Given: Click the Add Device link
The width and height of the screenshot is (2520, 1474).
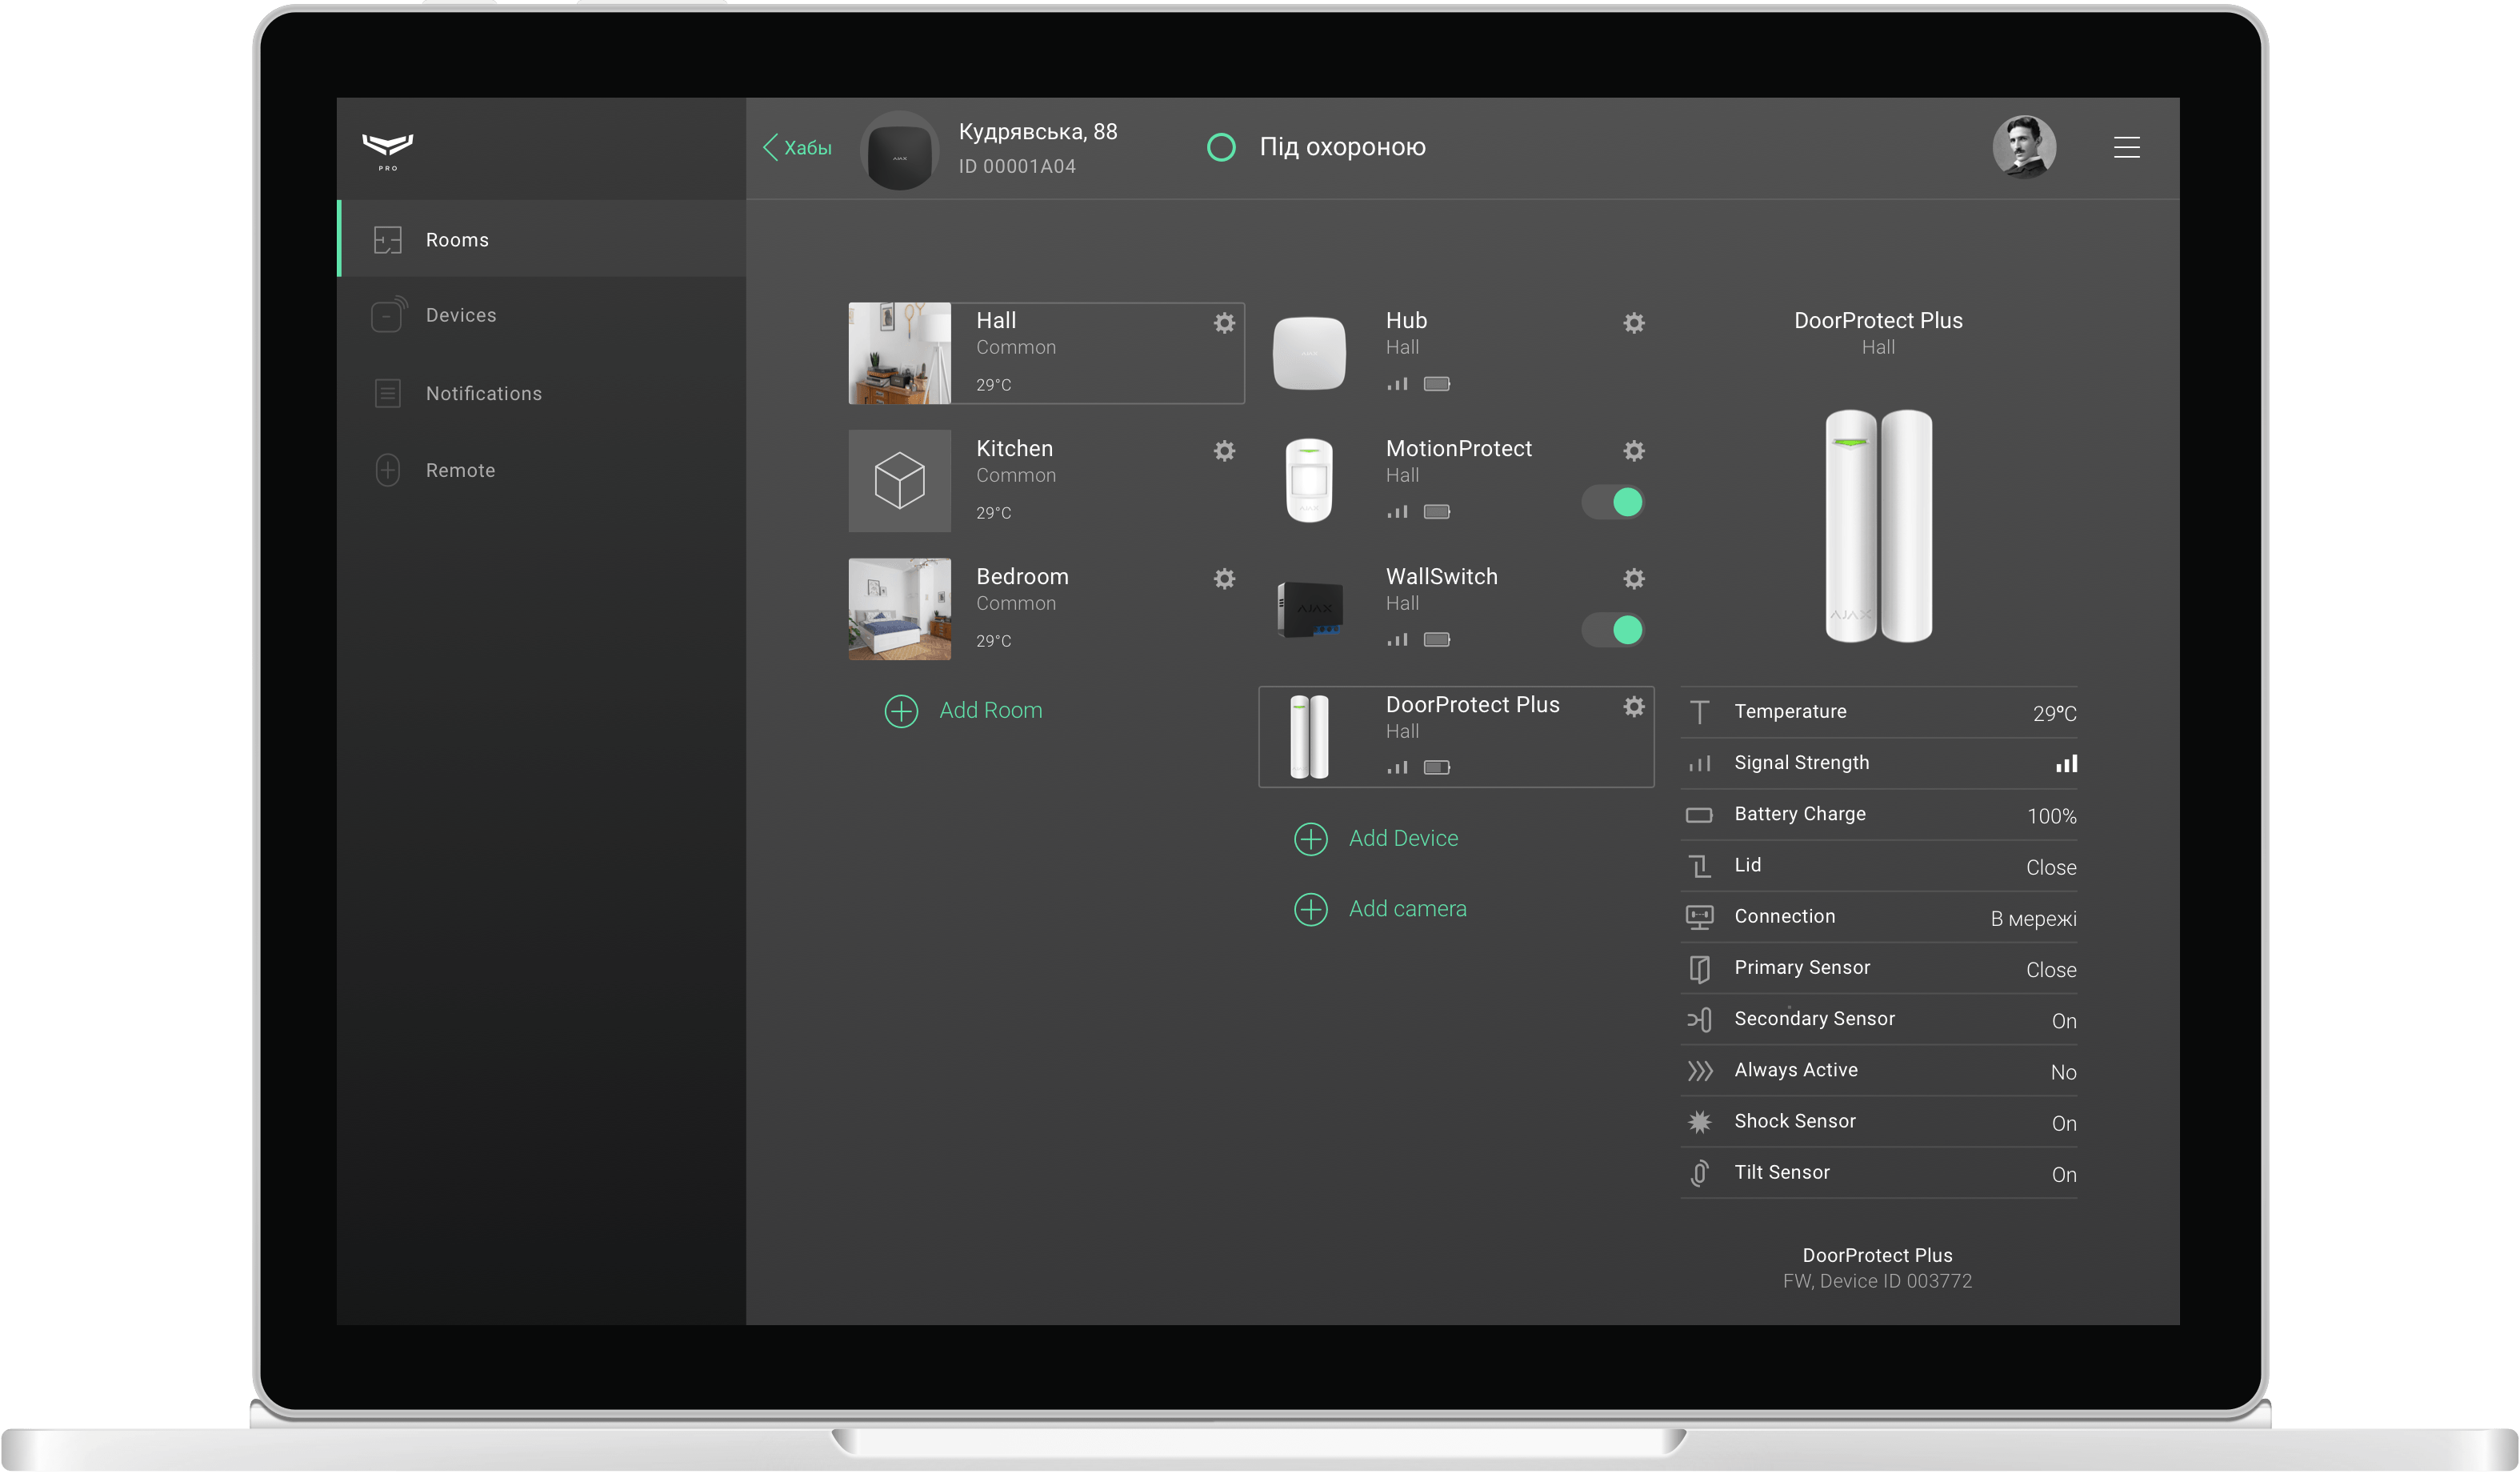Looking at the screenshot, I should tap(1402, 839).
